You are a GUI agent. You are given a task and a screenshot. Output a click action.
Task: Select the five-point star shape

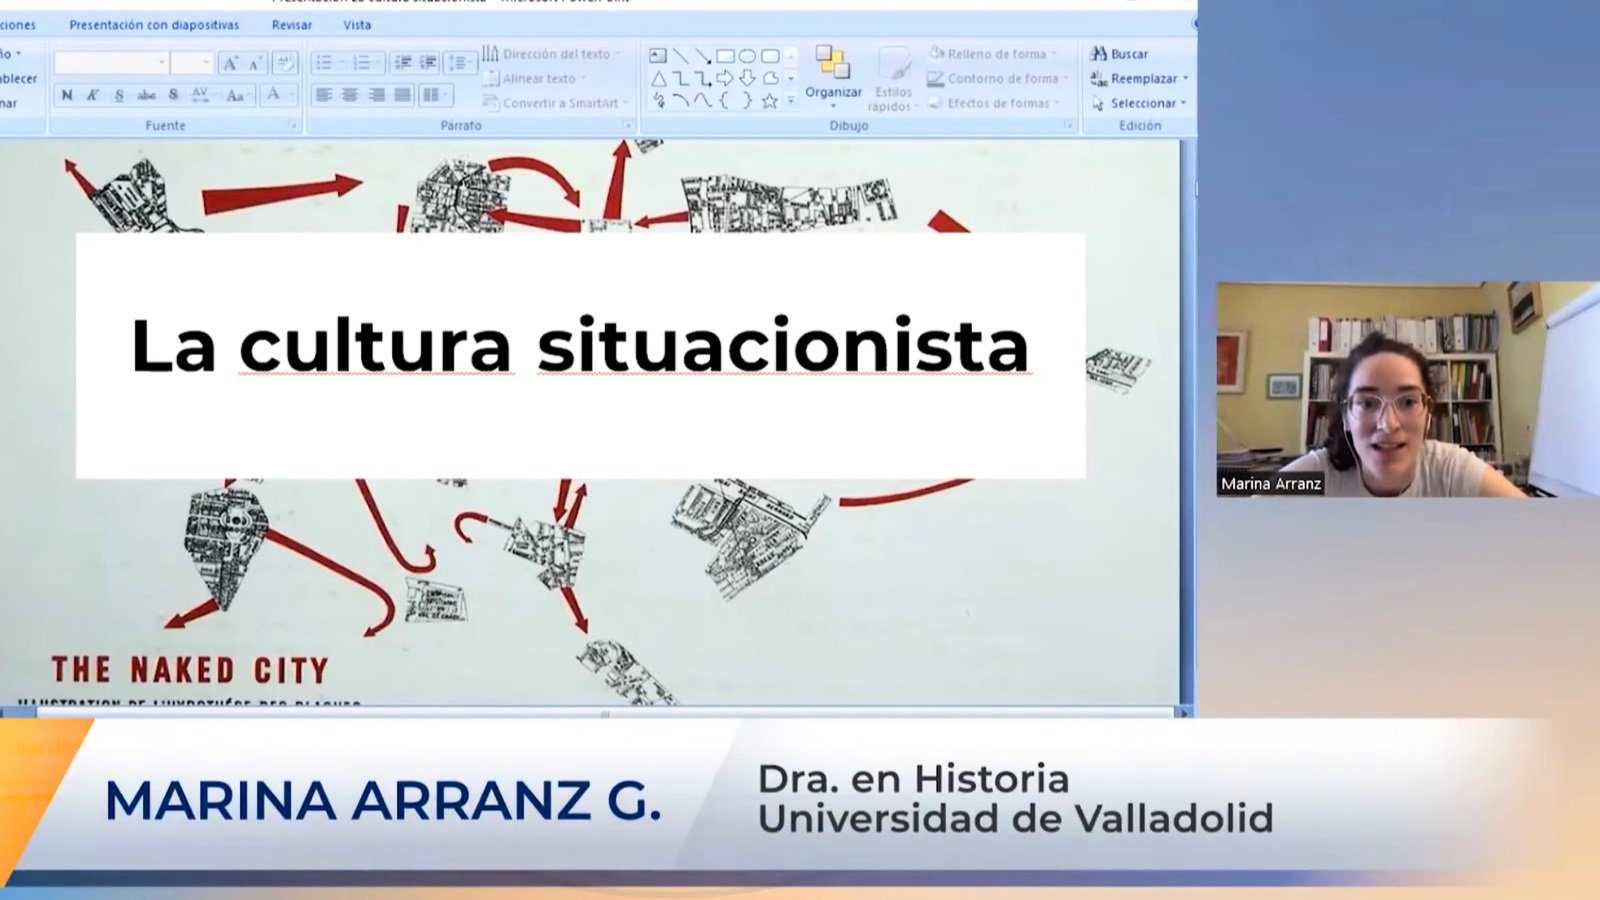point(770,101)
